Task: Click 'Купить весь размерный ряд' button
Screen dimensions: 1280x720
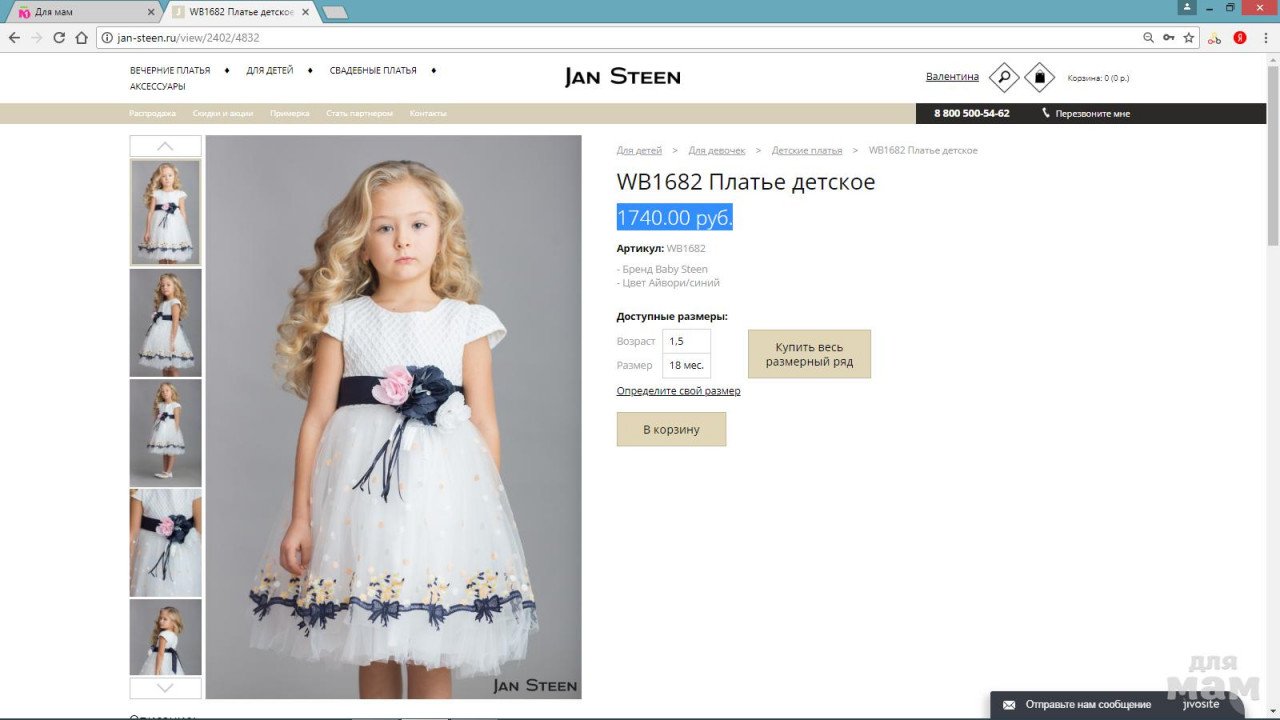Action: [809, 354]
